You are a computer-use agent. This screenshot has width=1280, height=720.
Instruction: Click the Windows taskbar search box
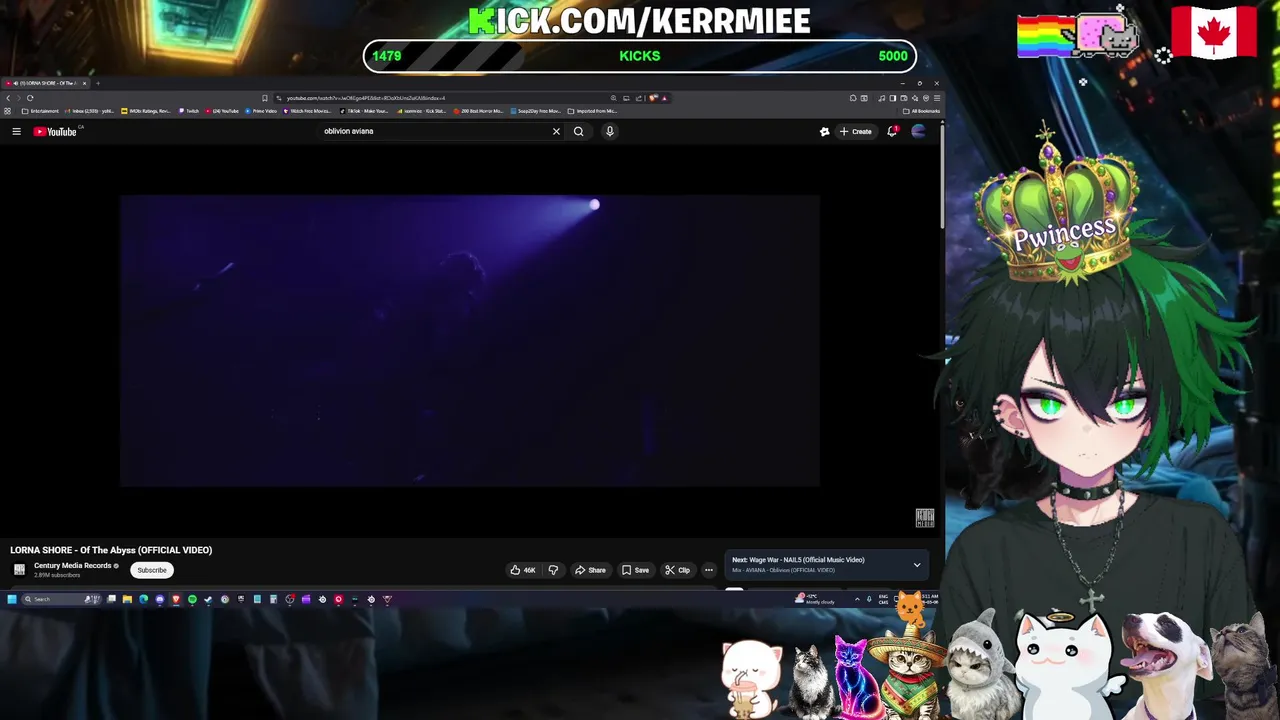(62, 599)
